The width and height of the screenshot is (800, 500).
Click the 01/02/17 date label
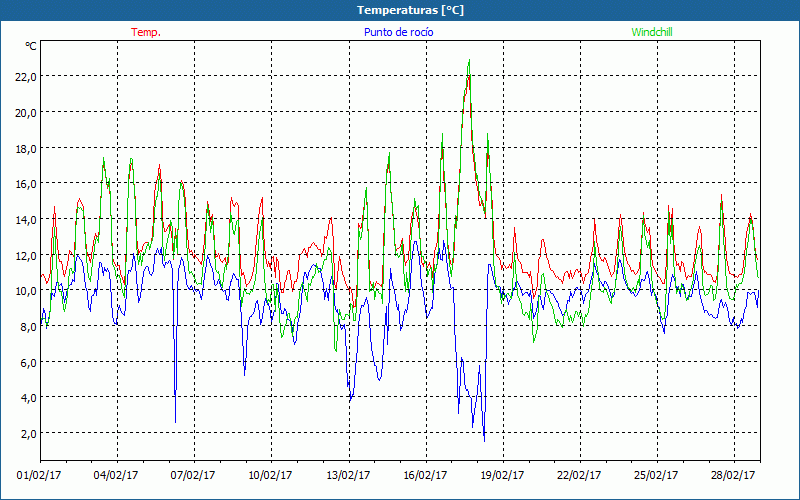point(39,475)
